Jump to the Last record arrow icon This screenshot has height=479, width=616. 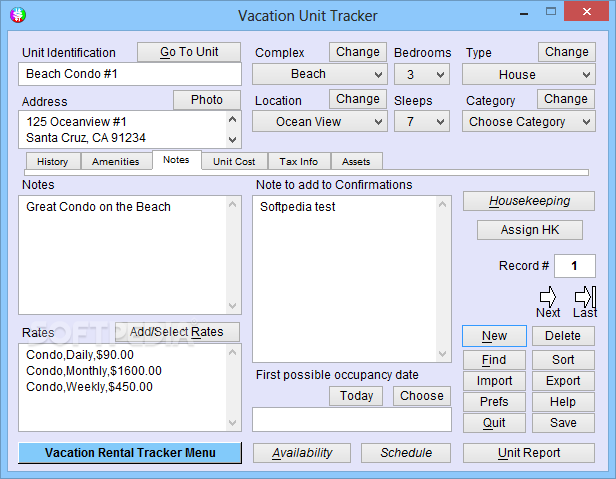click(x=585, y=297)
